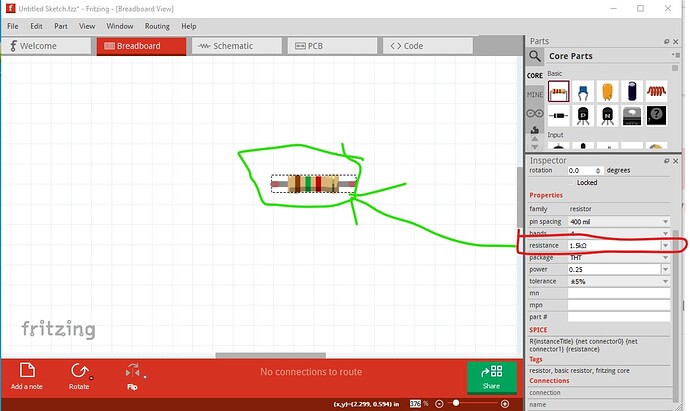The height and width of the screenshot is (411, 690).
Task: Click the Rotate tool
Action: coord(79,376)
